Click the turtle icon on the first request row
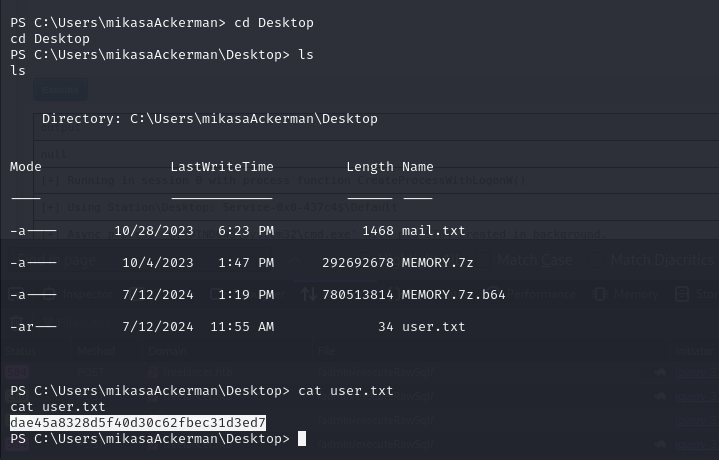 [660, 372]
